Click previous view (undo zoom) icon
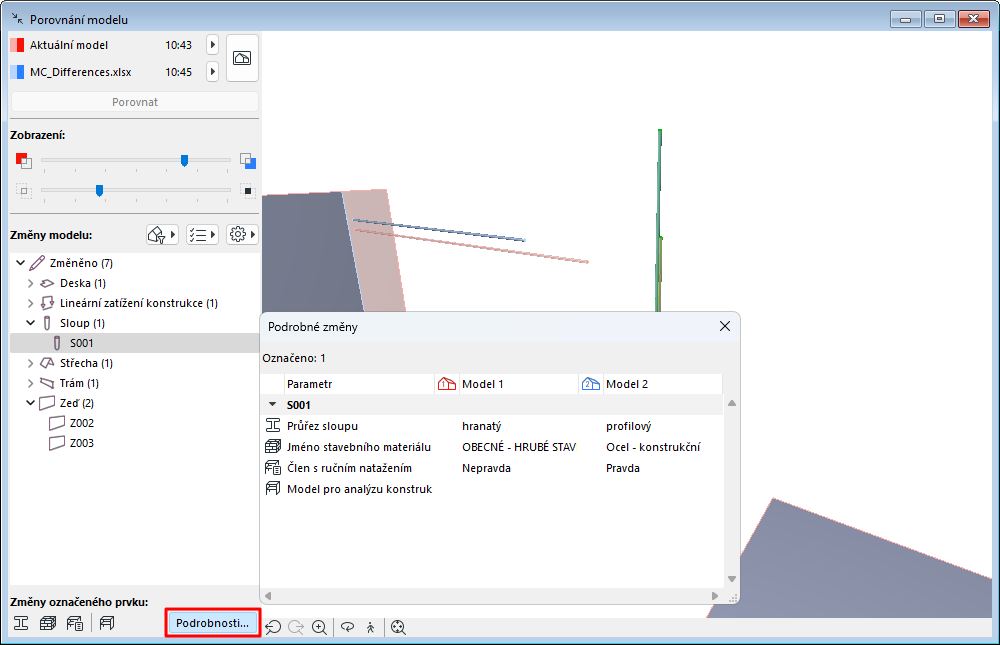 click(x=274, y=627)
